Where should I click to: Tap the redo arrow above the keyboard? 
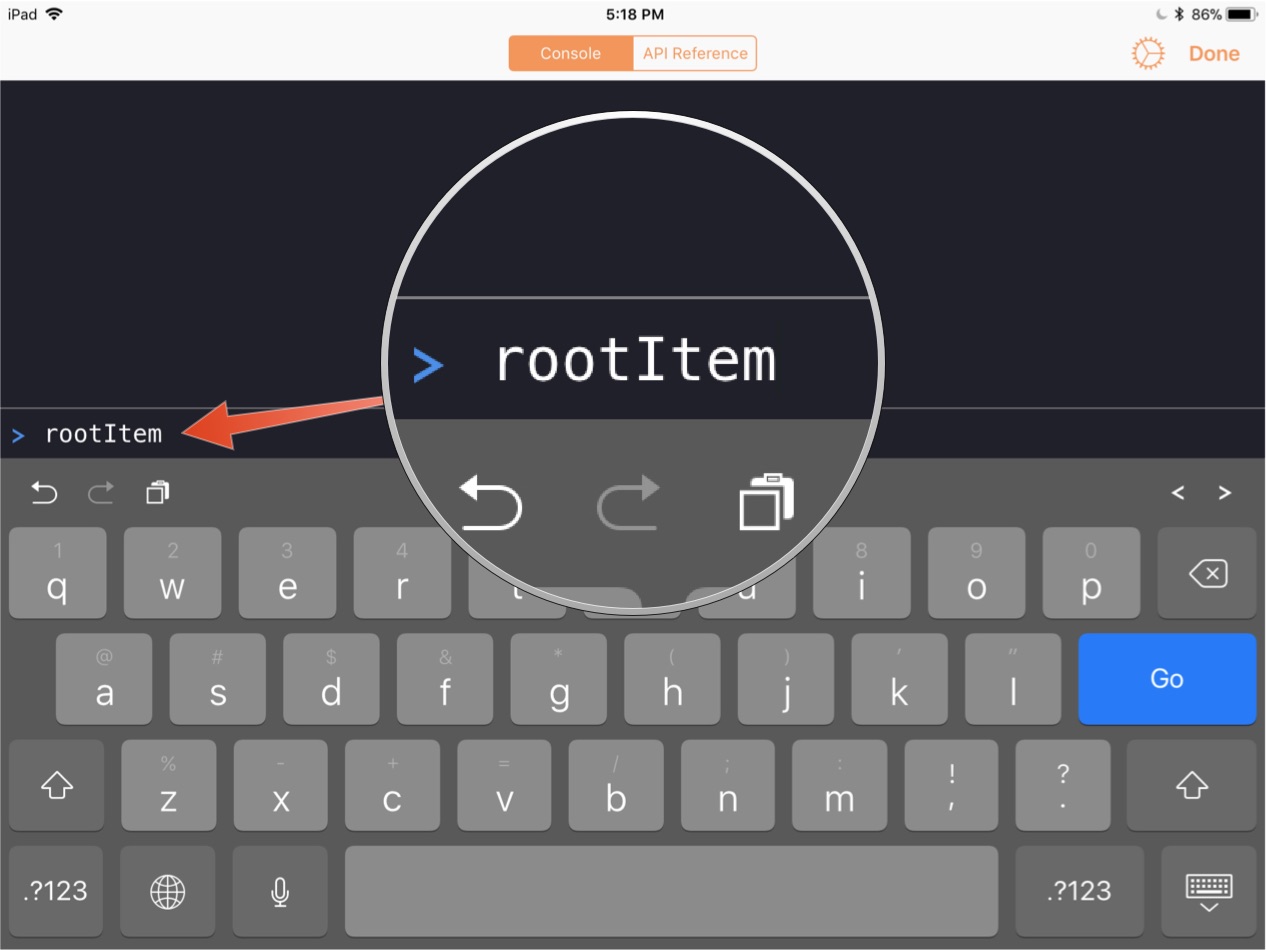click(101, 492)
